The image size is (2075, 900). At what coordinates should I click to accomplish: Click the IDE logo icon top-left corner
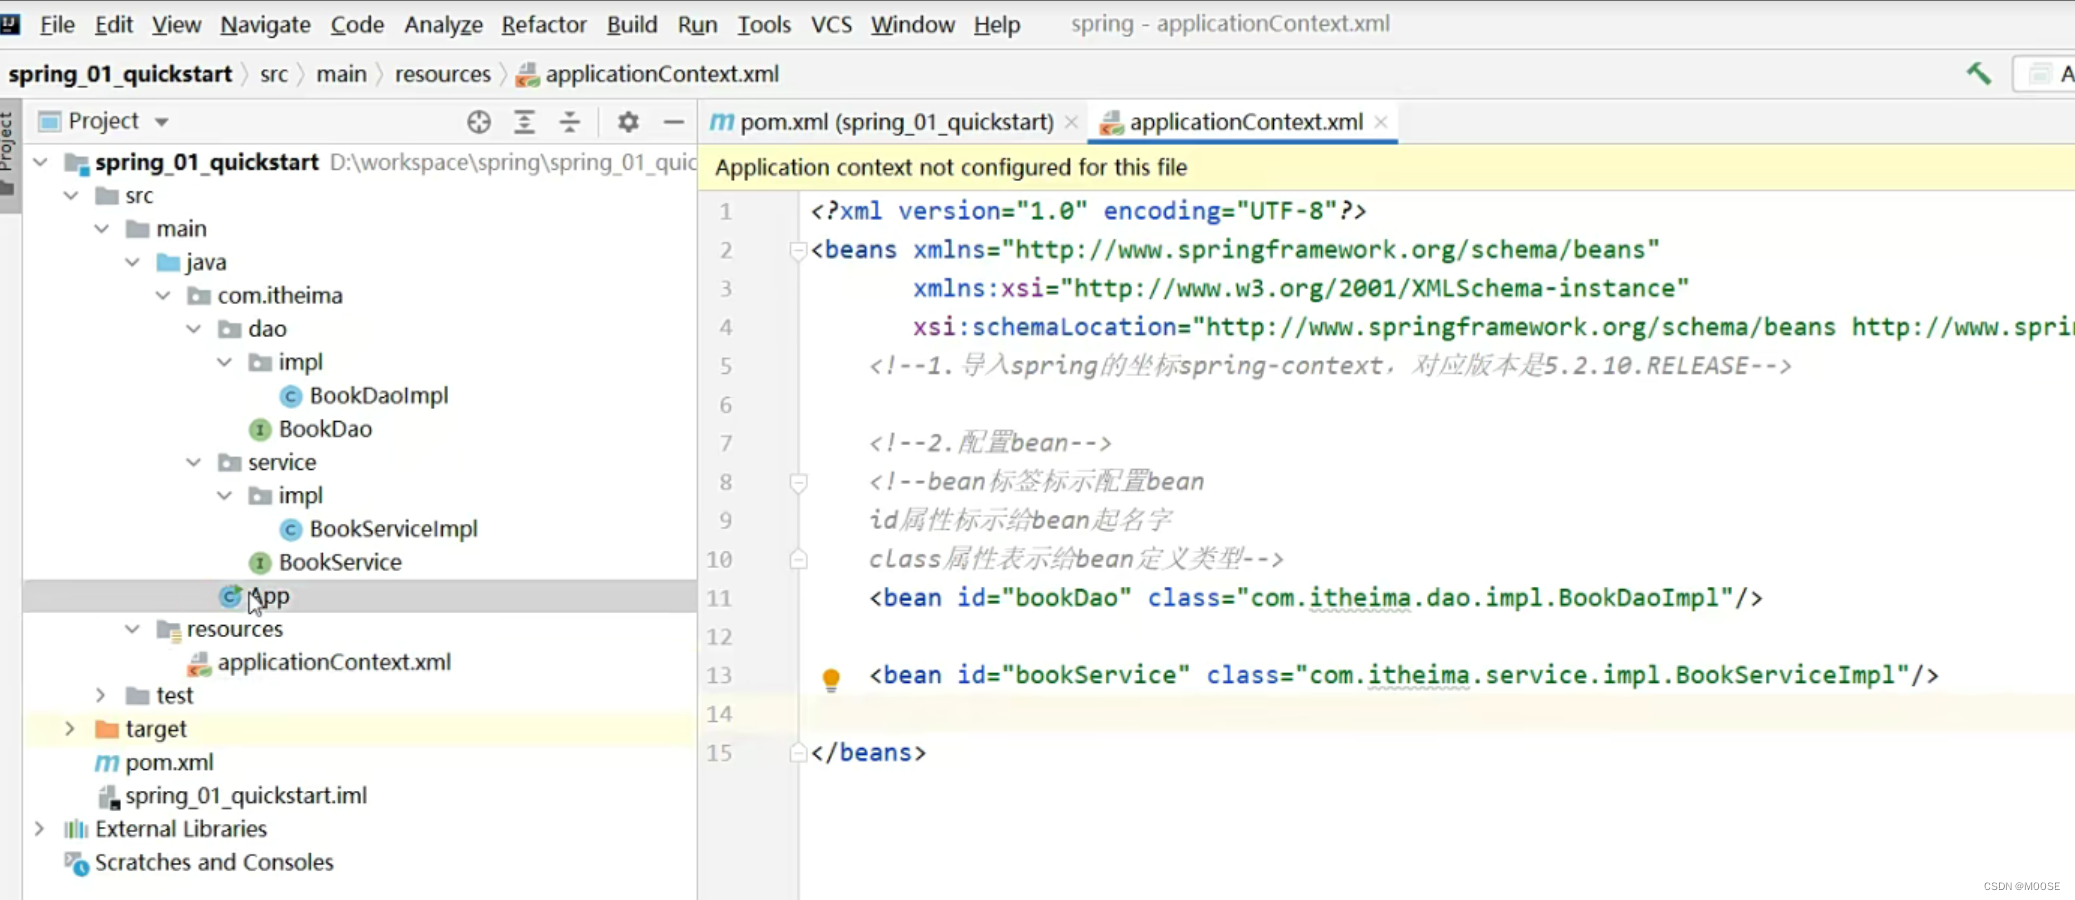click(12, 23)
